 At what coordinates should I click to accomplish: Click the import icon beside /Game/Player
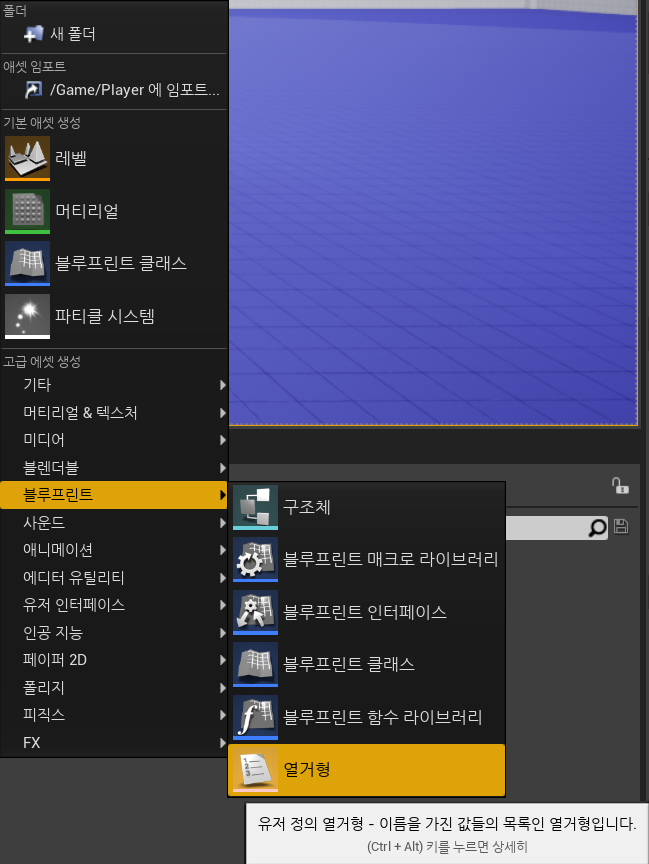(x=33, y=89)
